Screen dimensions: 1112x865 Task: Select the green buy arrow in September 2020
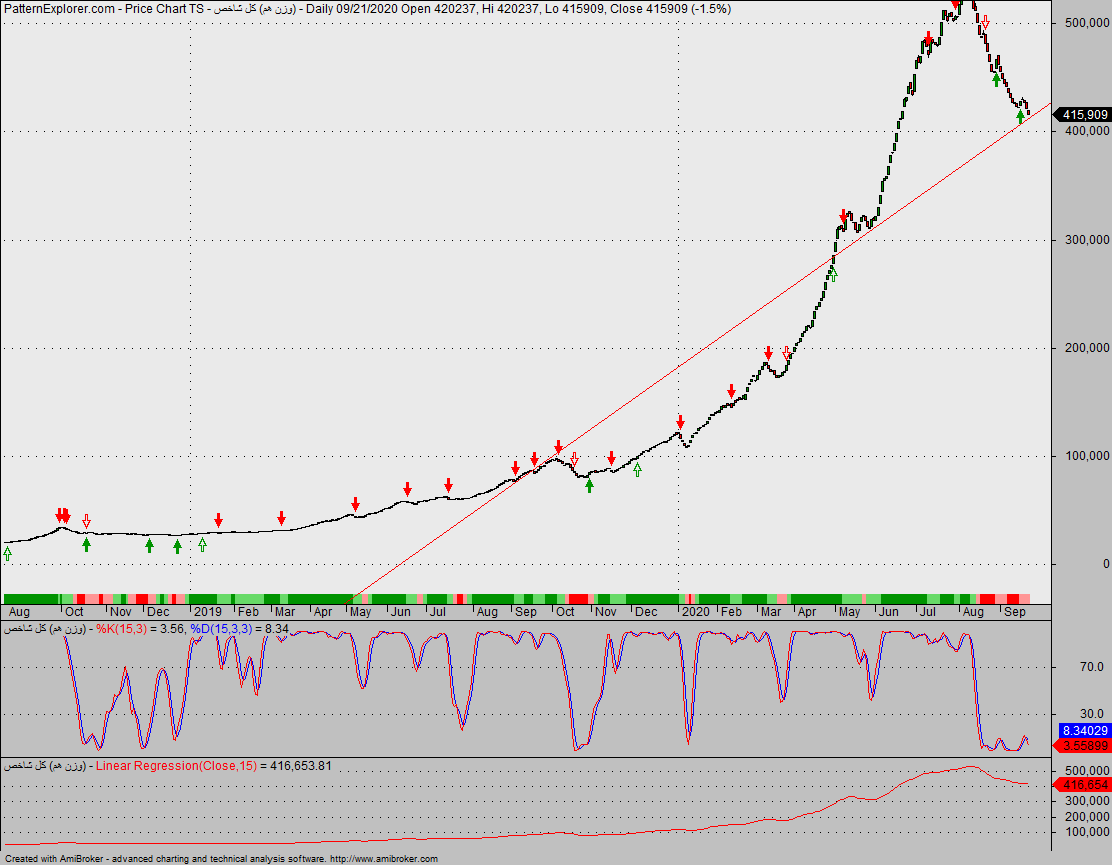[x=1021, y=117]
